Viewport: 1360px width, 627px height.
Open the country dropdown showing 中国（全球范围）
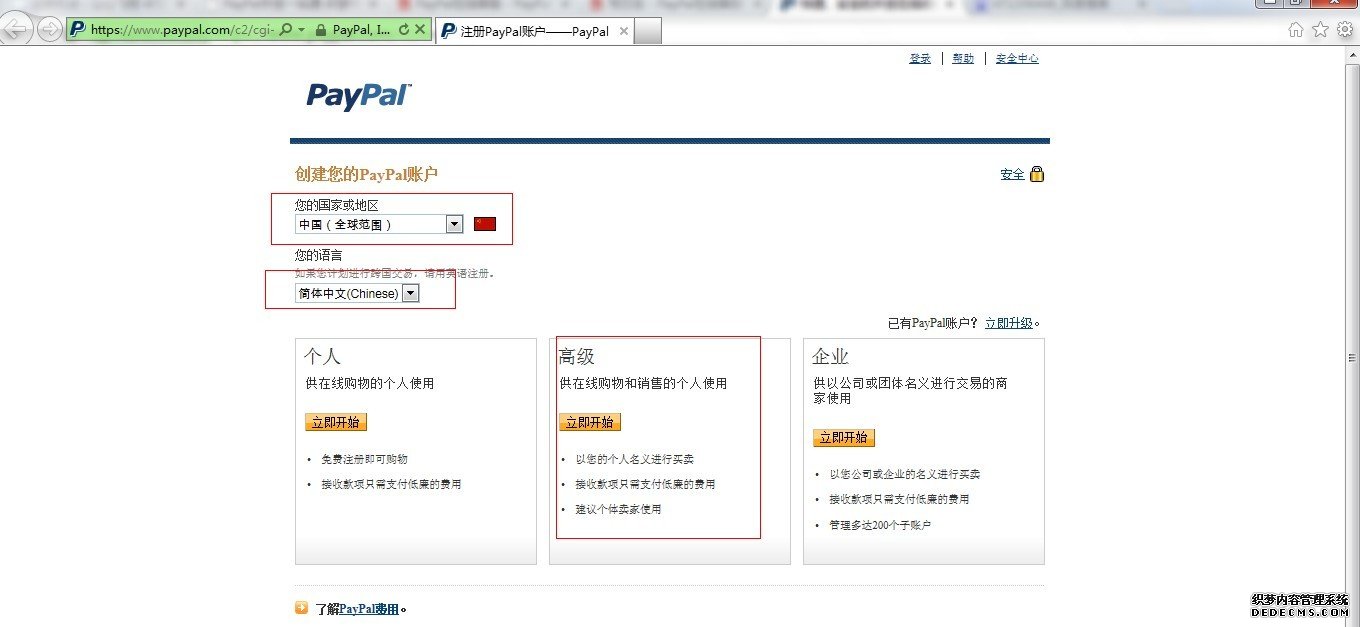tap(455, 223)
